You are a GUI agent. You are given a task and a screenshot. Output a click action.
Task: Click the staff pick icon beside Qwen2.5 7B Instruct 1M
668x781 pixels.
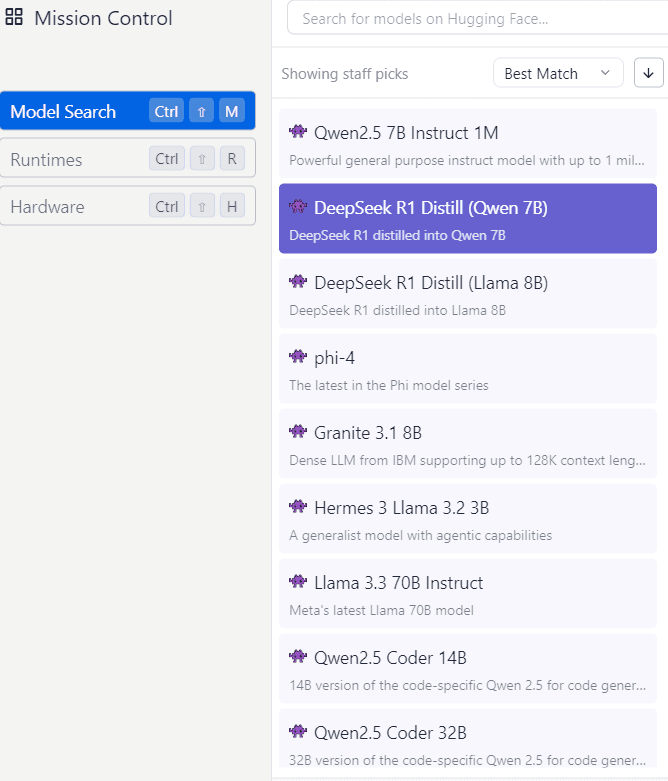(x=298, y=131)
